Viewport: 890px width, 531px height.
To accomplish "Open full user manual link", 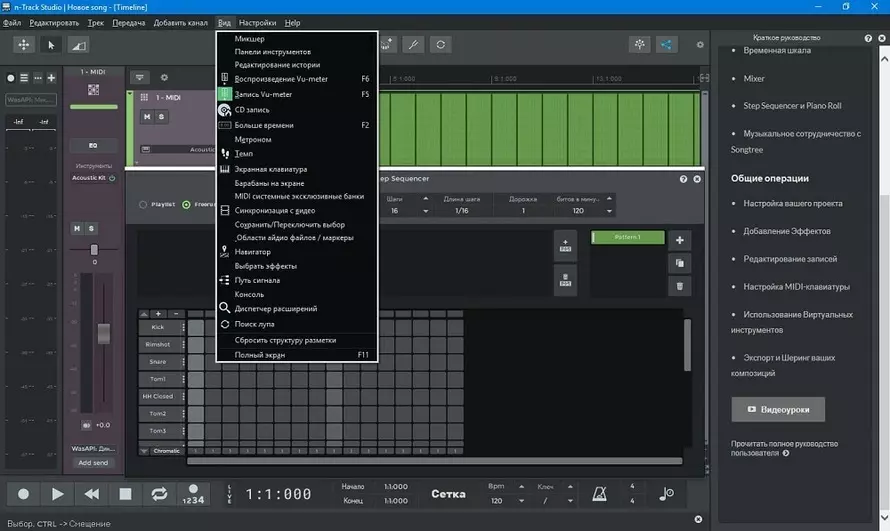I will pyautogui.click(x=784, y=448).
